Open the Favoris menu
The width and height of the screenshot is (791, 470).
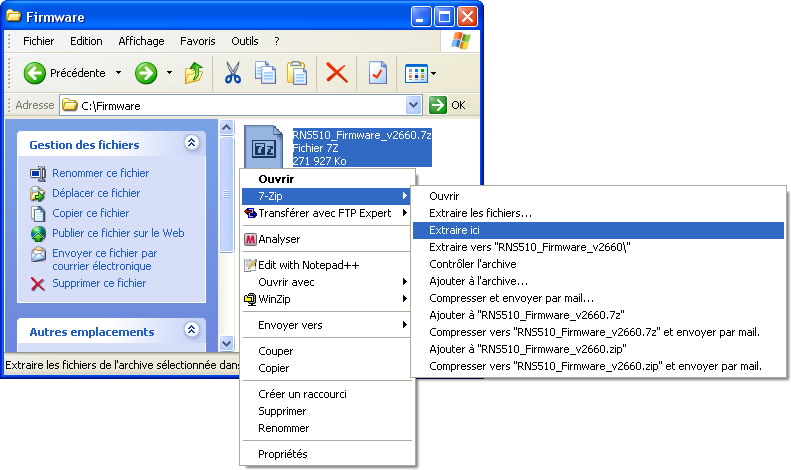[x=198, y=41]
